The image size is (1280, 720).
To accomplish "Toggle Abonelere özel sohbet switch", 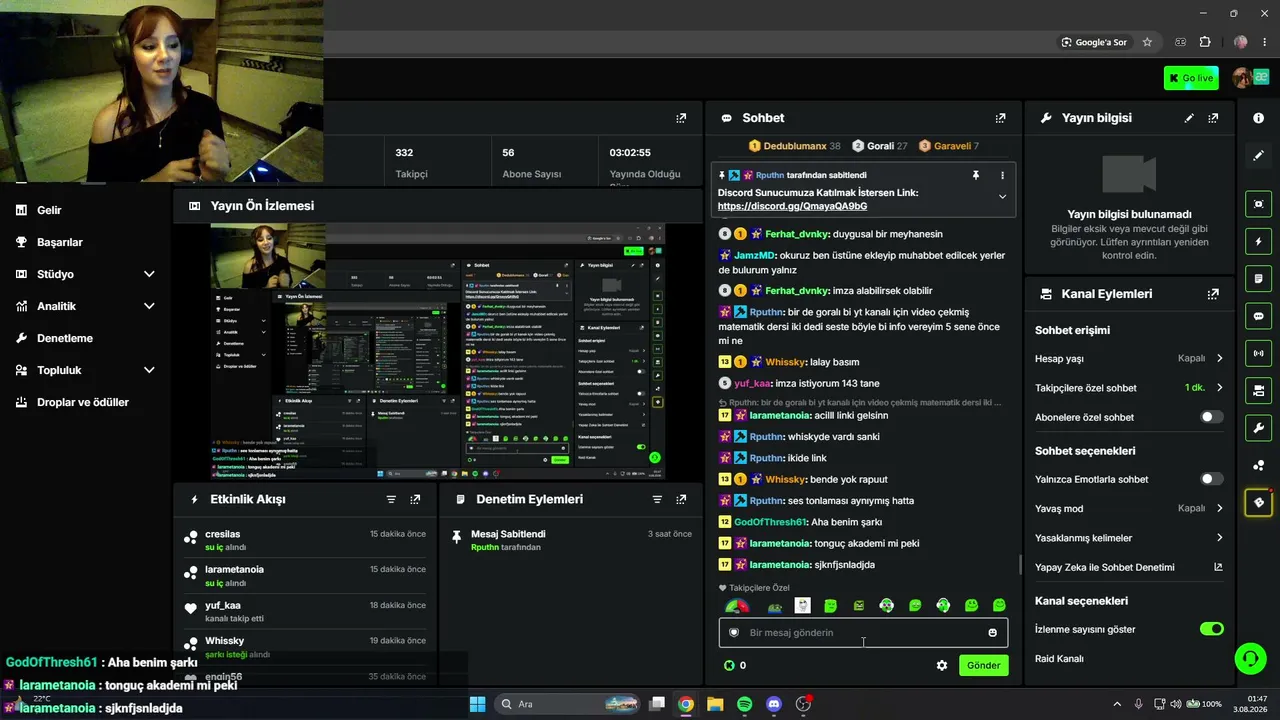I will pos(1211,417).
